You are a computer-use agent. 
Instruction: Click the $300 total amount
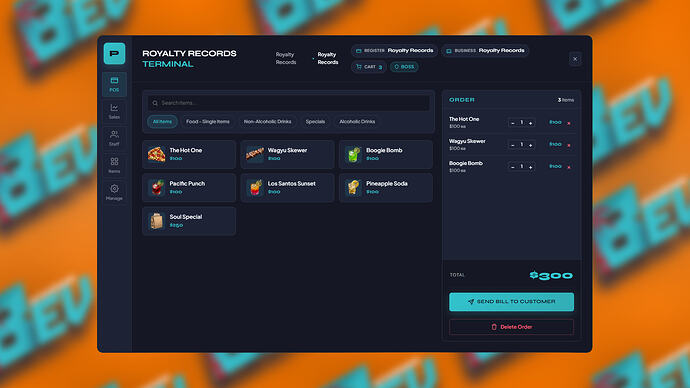[551, 276]
